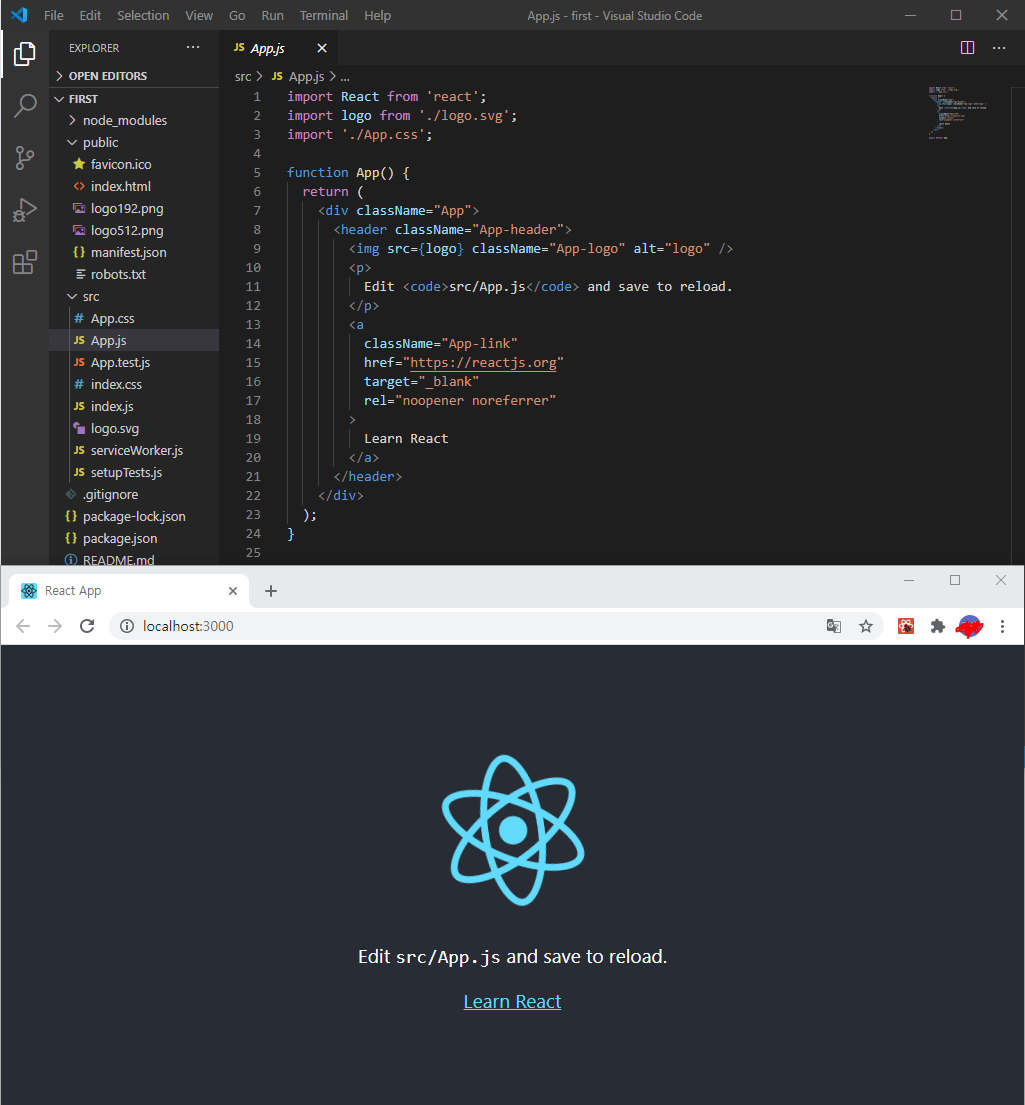Open the Chrome extensions puzzle menu

pos(938,626)
